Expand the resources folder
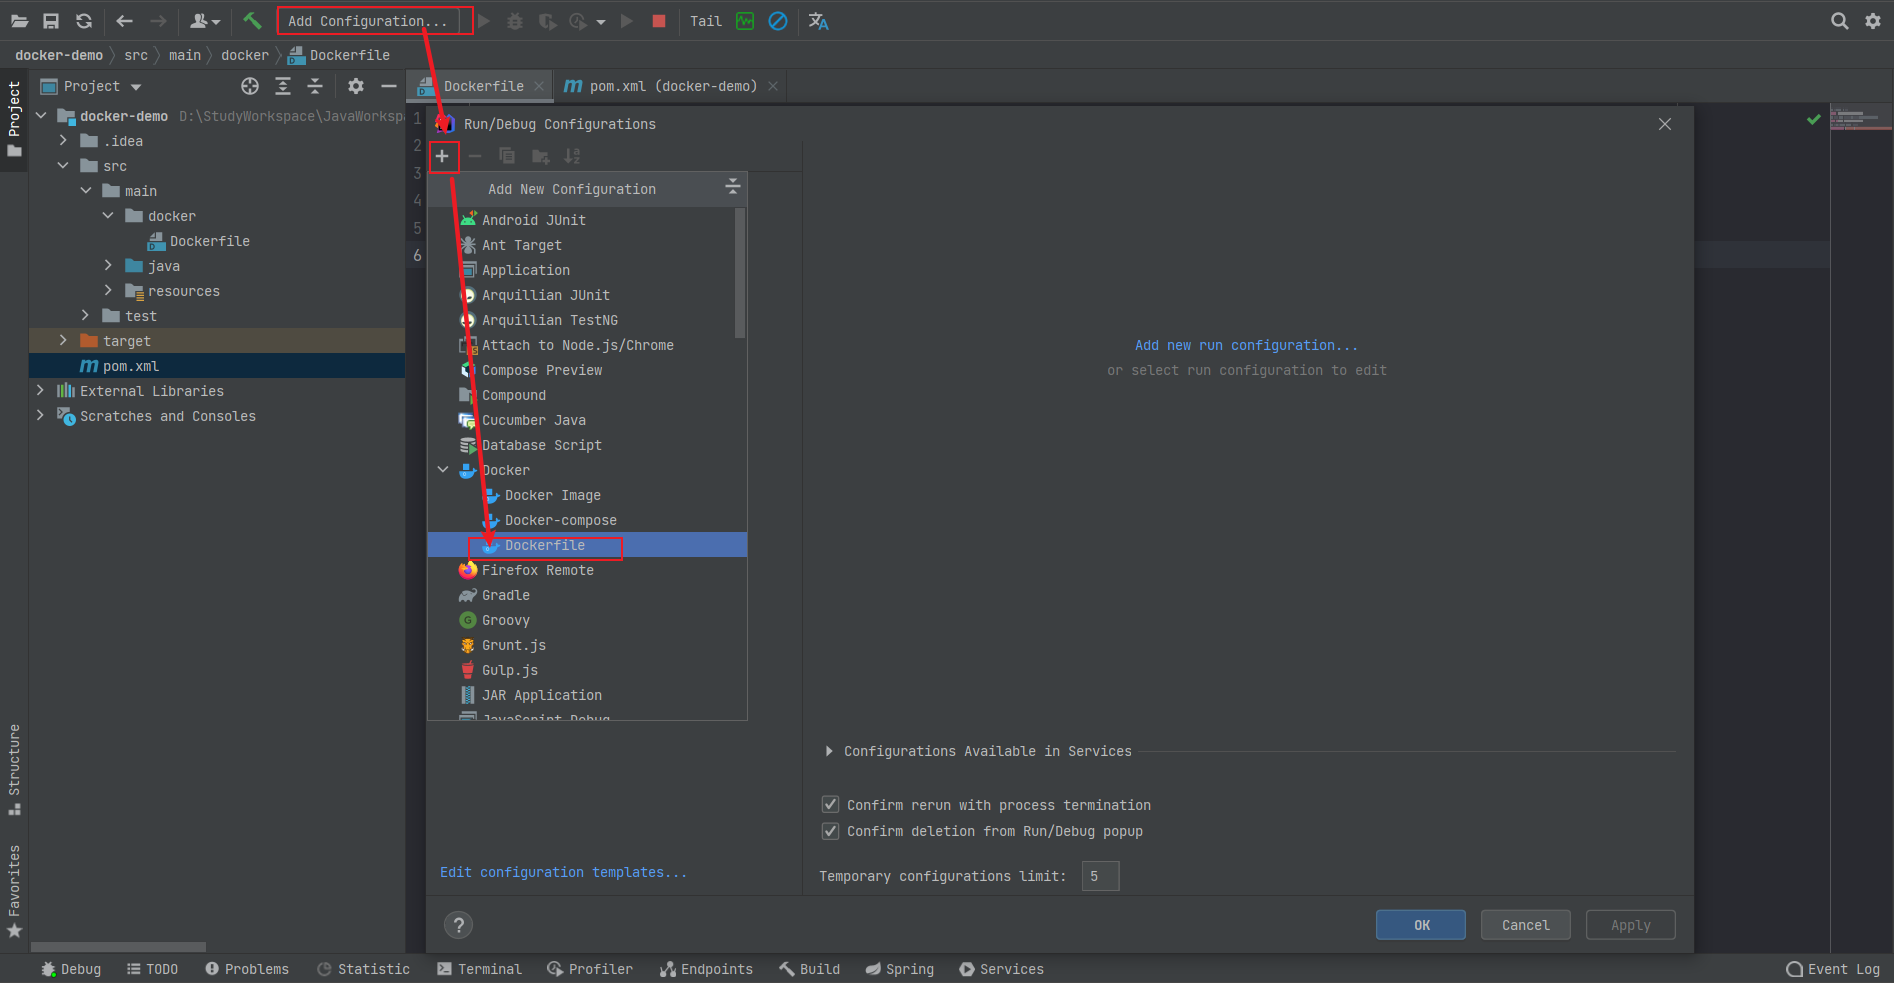Screen dimensions: 1894x983 [108, 291]
